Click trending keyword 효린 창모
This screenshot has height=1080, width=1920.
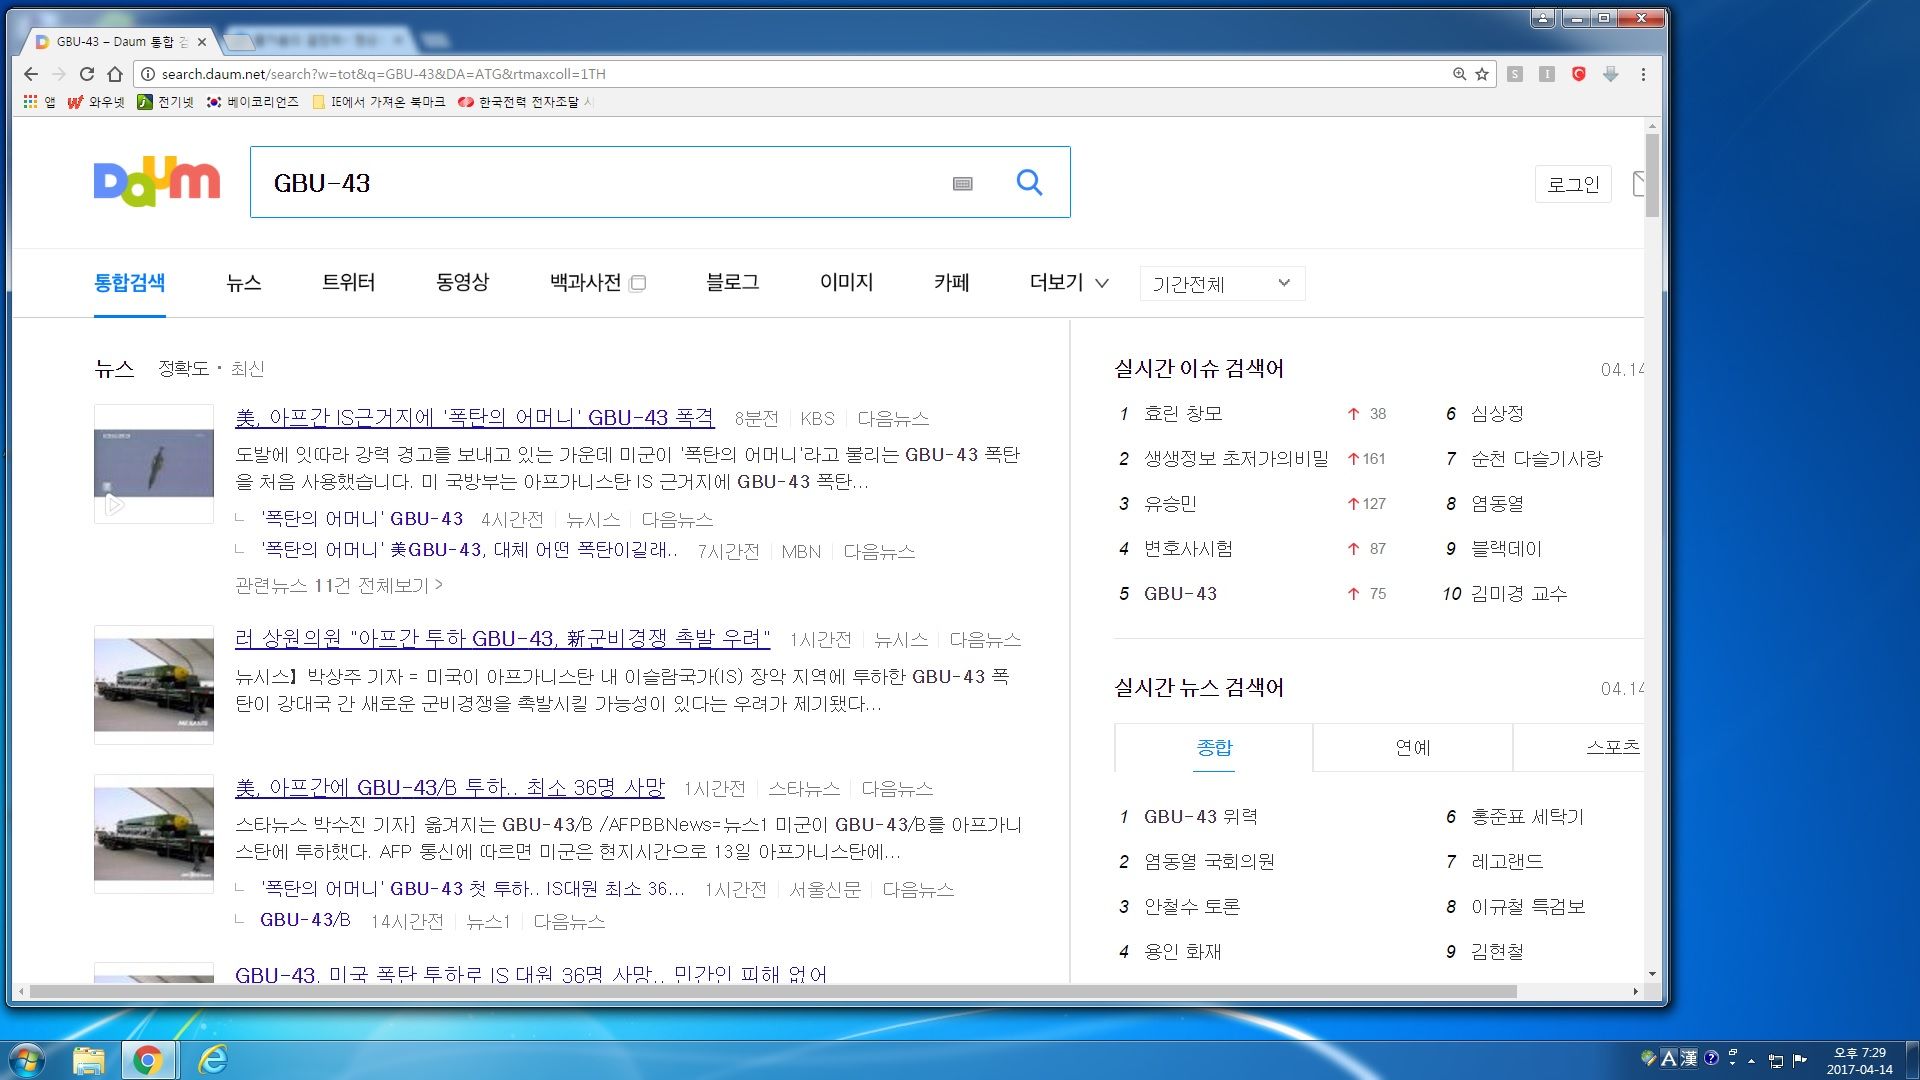[x=1183, y=414]
